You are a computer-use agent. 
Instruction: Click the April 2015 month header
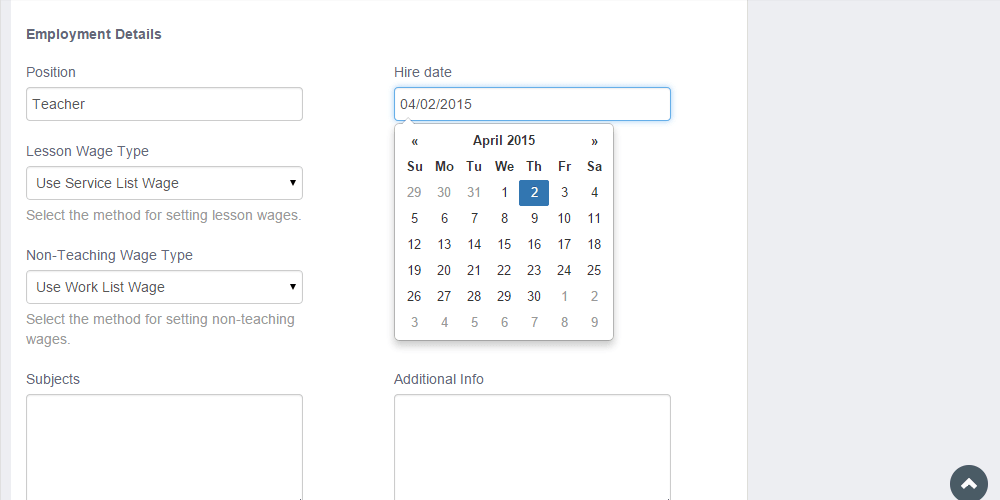tap(504, 141)
